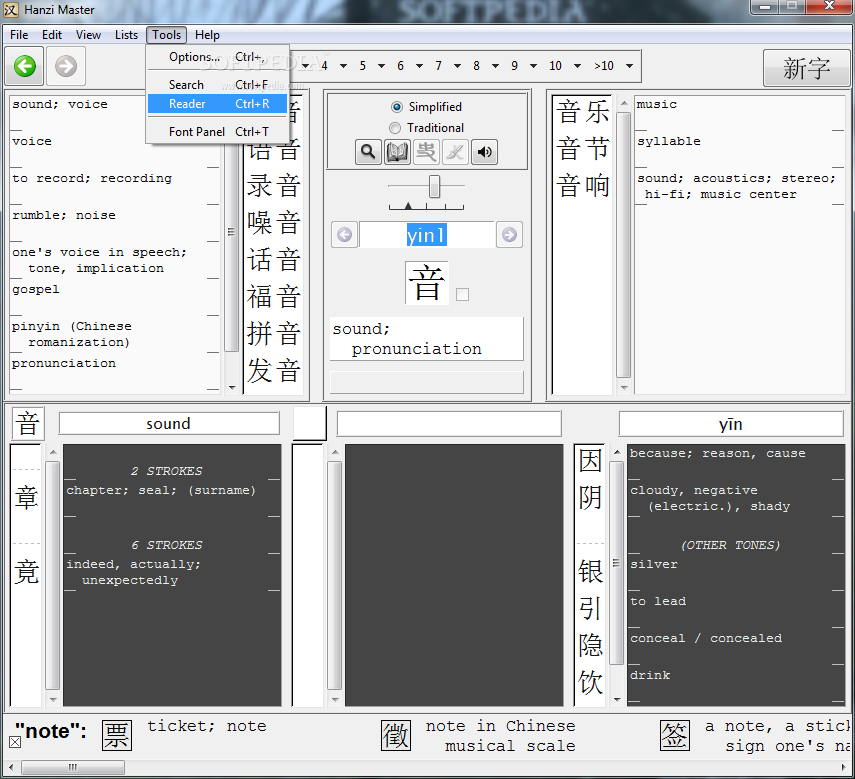The width and height of the screenshot is (855, 779).
Task: Select the word 音响 in the right list
Action: pos(582,186)
